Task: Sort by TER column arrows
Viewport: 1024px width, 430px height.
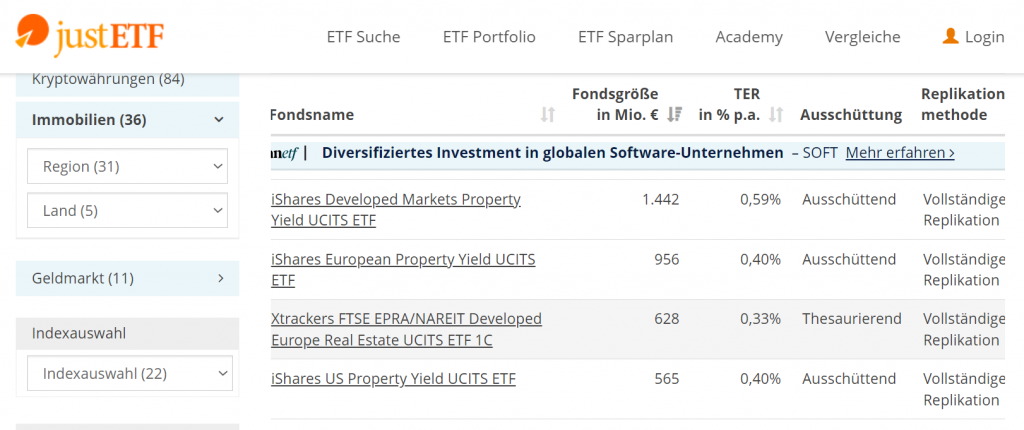Action: [x=775, y=115]
